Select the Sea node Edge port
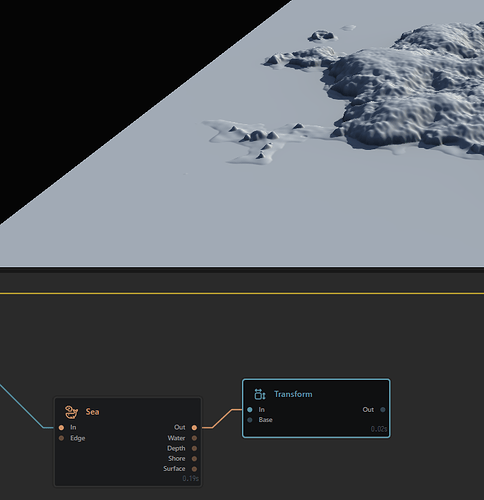This screenshot has height=500, width=484. click(61, 438)
